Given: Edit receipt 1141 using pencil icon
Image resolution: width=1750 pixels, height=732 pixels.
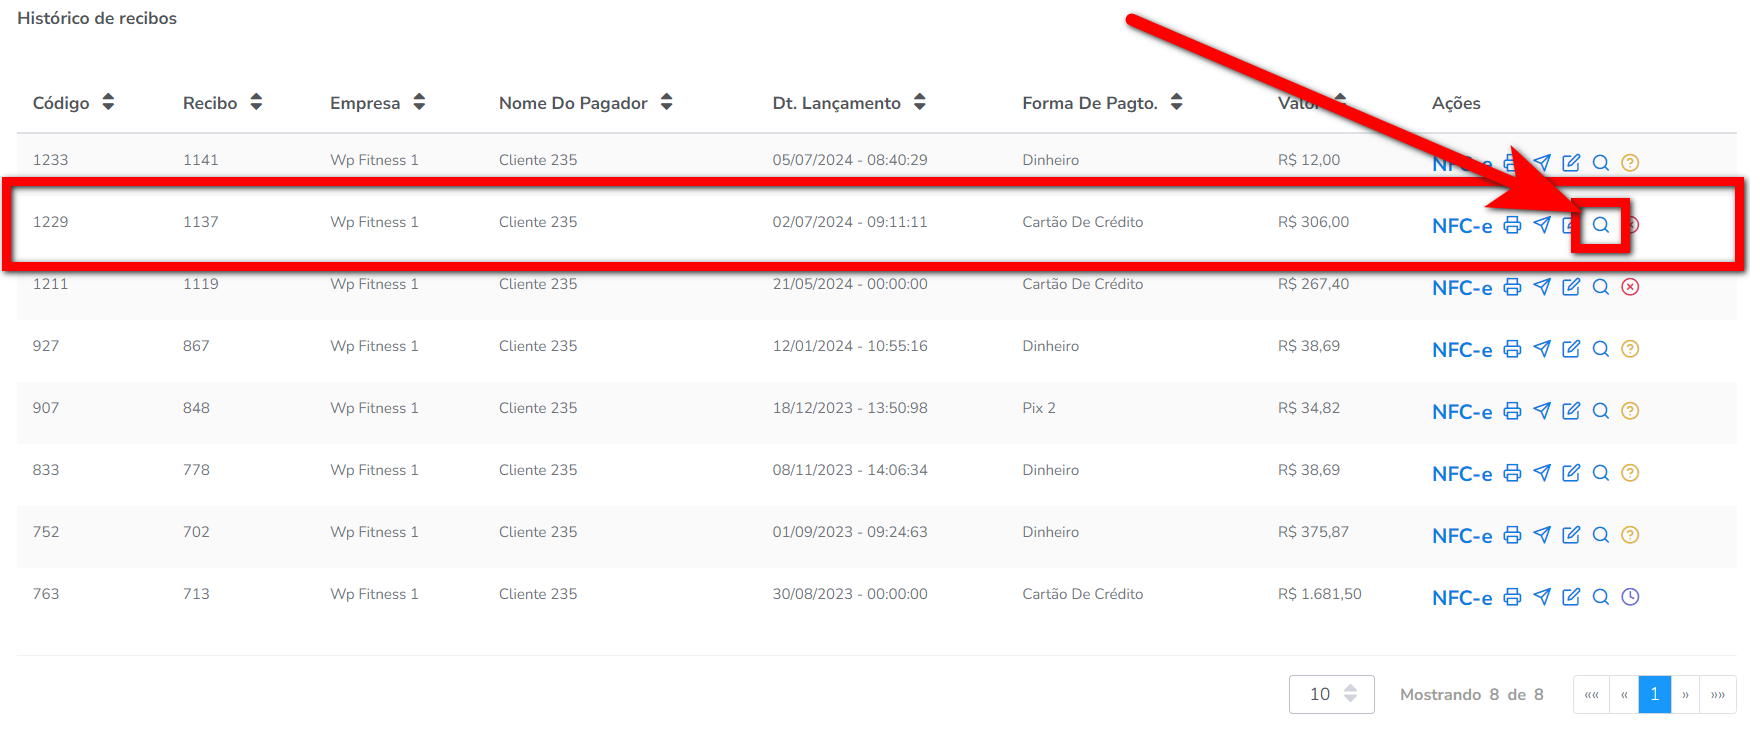Looking at the screenshot, I should [1571, 163].
